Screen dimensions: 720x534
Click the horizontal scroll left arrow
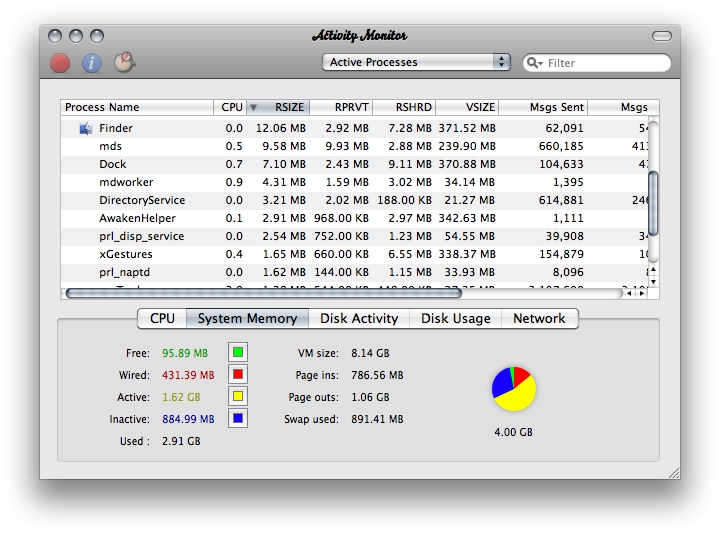tap(629, 293)
